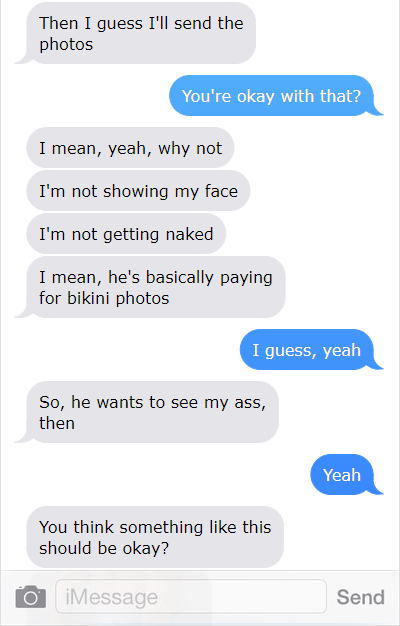Select the short "Yeah" blue reply bubble
Screen dimensions: 400x626
(x=342, y=475)
